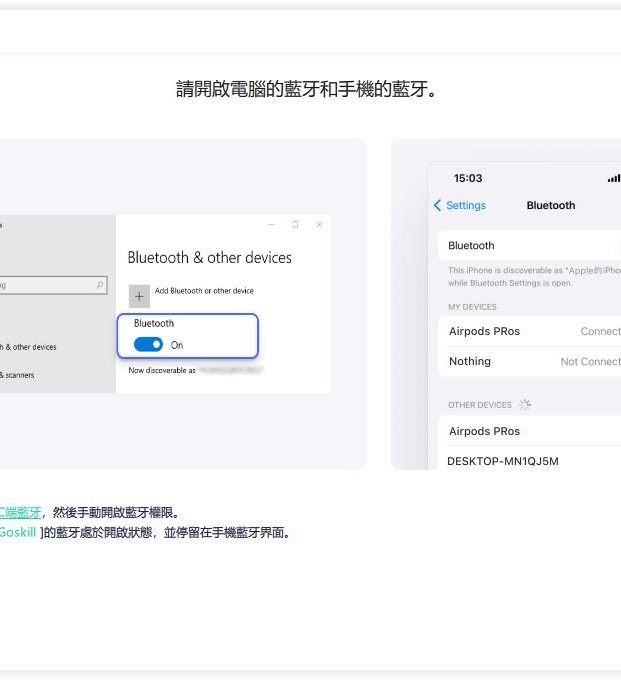Viewport: 621px width, 680px height.
Task: Click the maximize icon of the Settings window
Action: point(295,225)
